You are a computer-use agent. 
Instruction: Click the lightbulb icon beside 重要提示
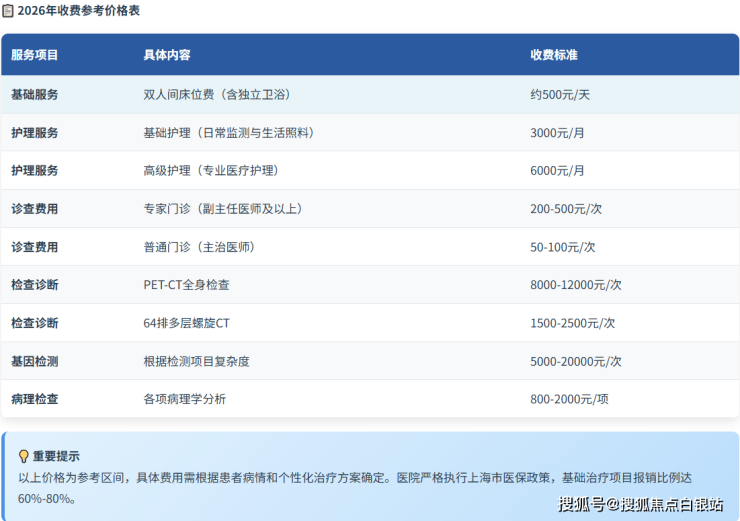tap(24, 455)
